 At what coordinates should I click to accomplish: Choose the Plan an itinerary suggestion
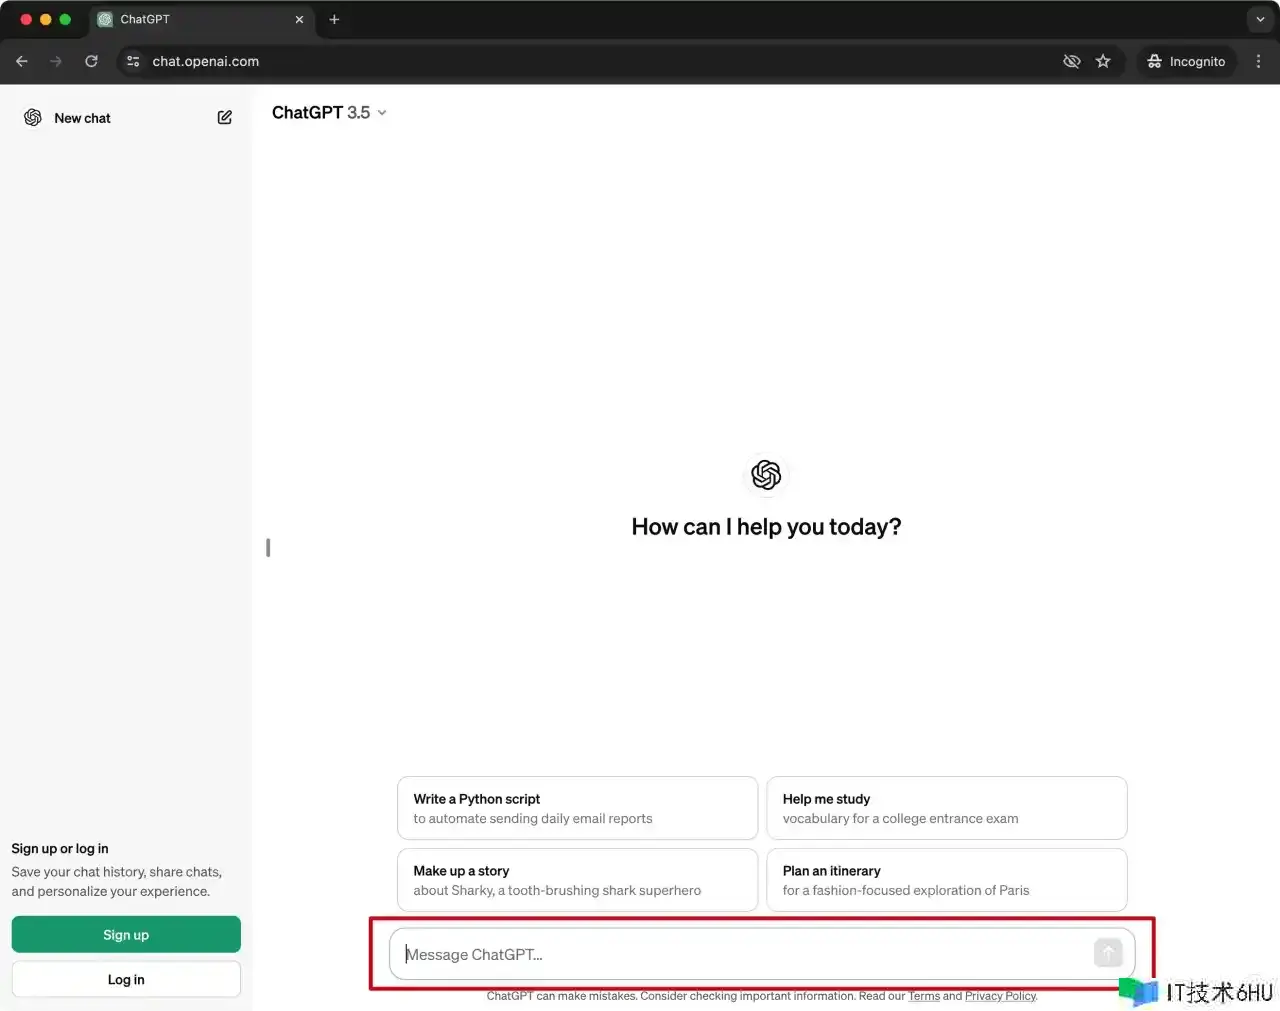pos(947,880)
